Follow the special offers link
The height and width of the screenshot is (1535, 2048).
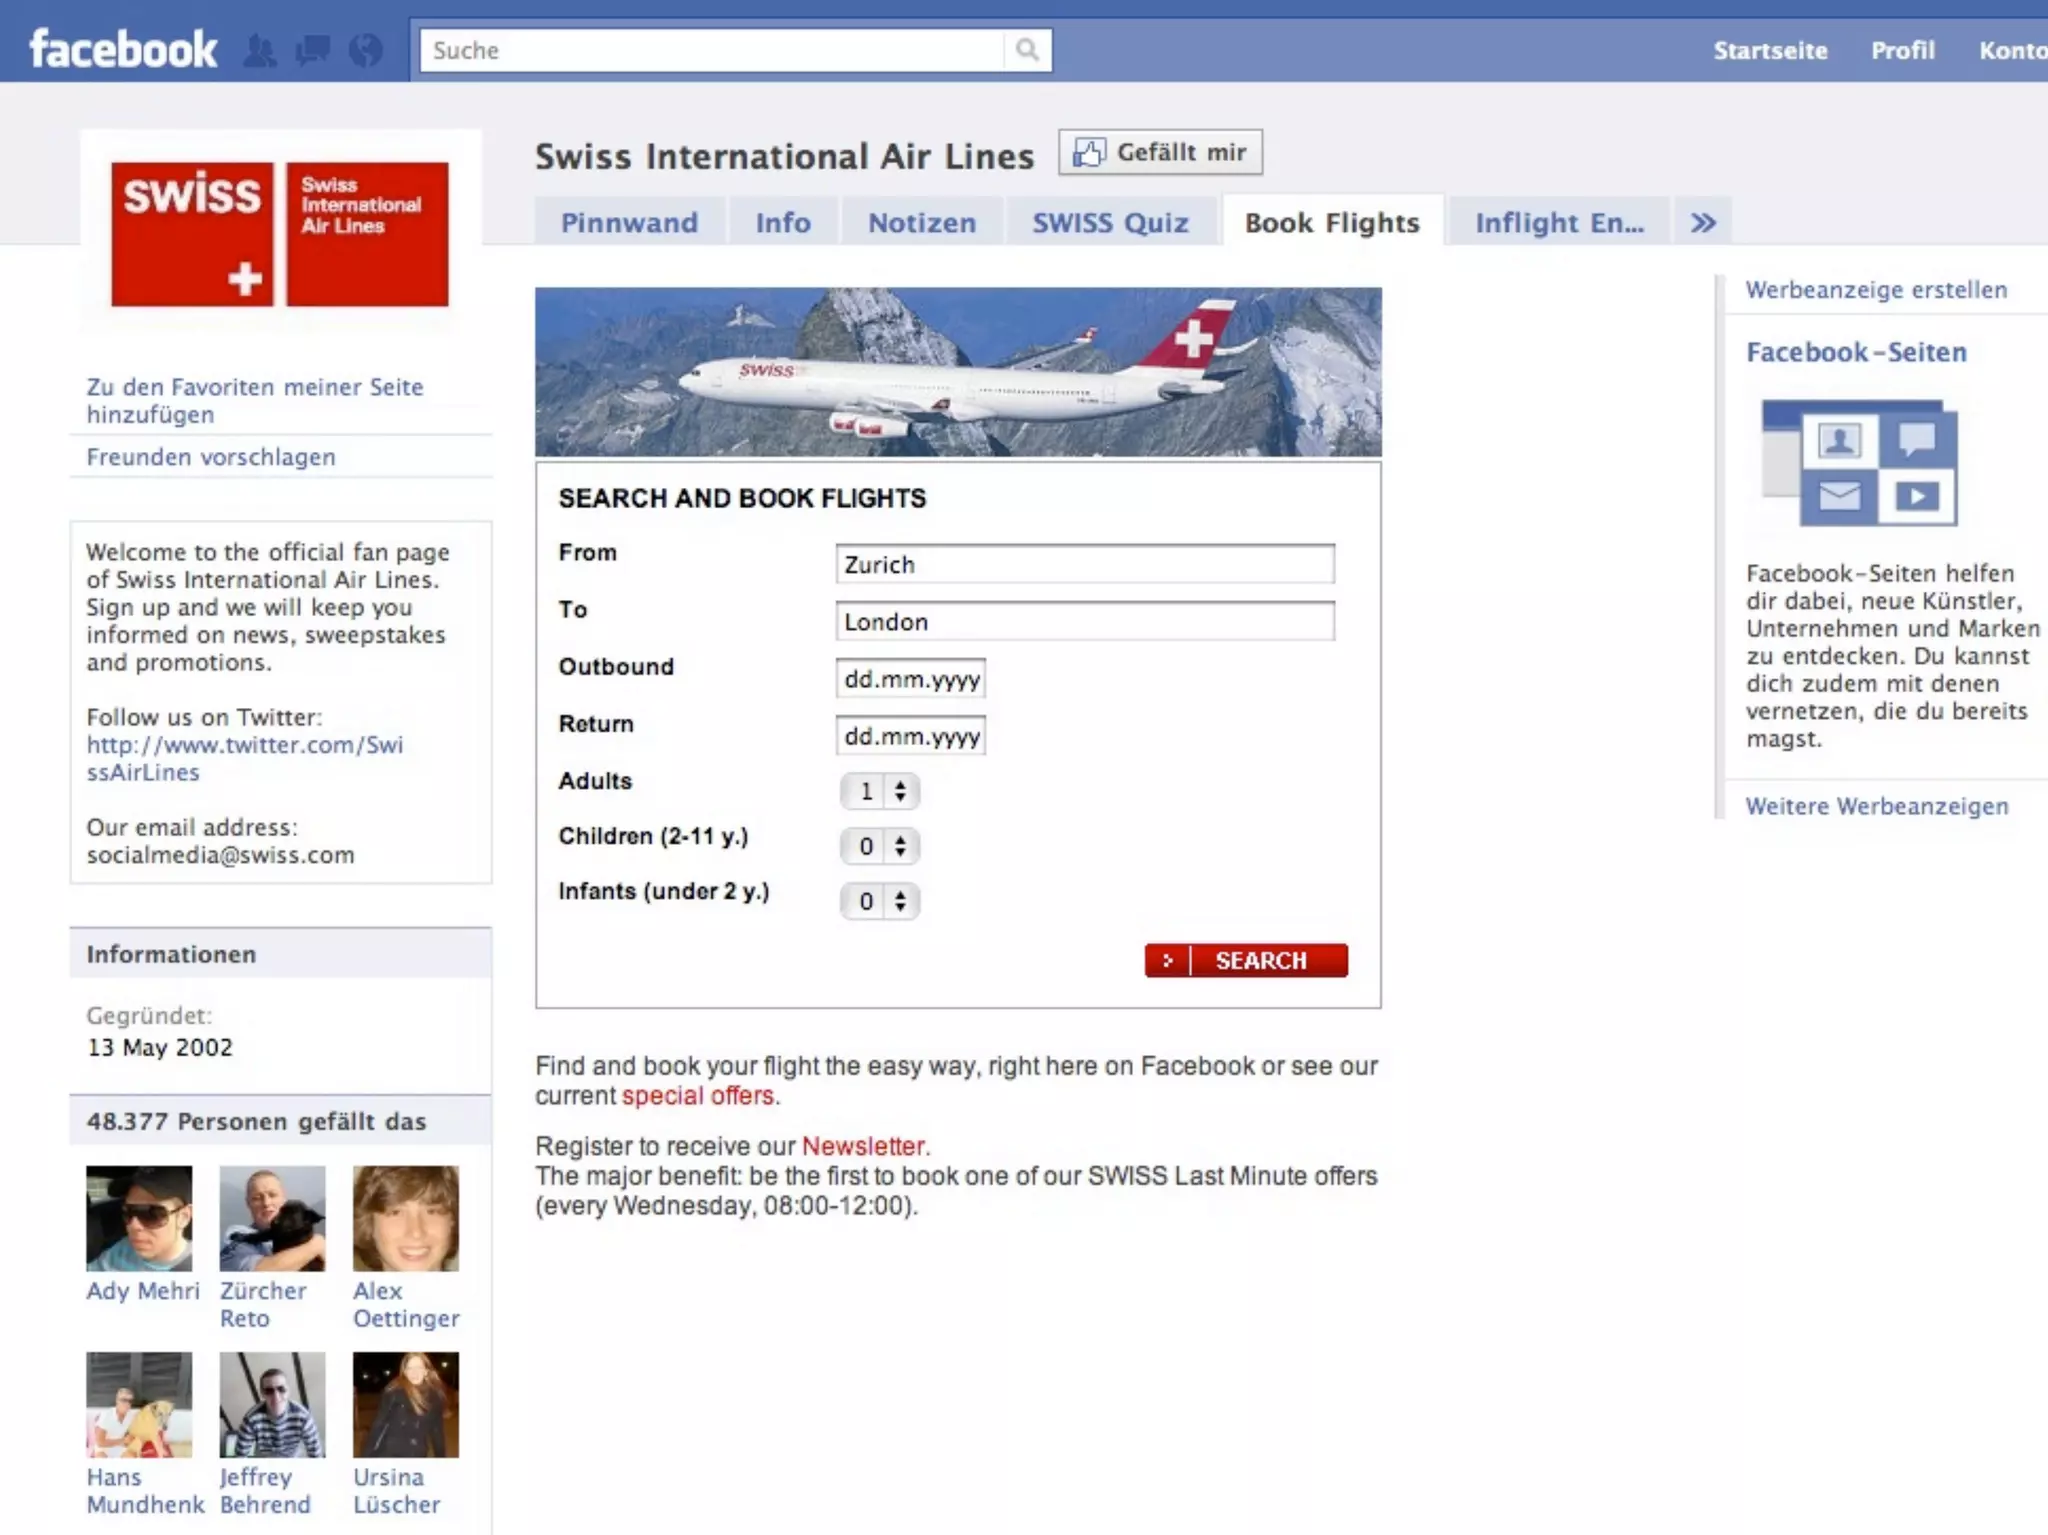697,1096
